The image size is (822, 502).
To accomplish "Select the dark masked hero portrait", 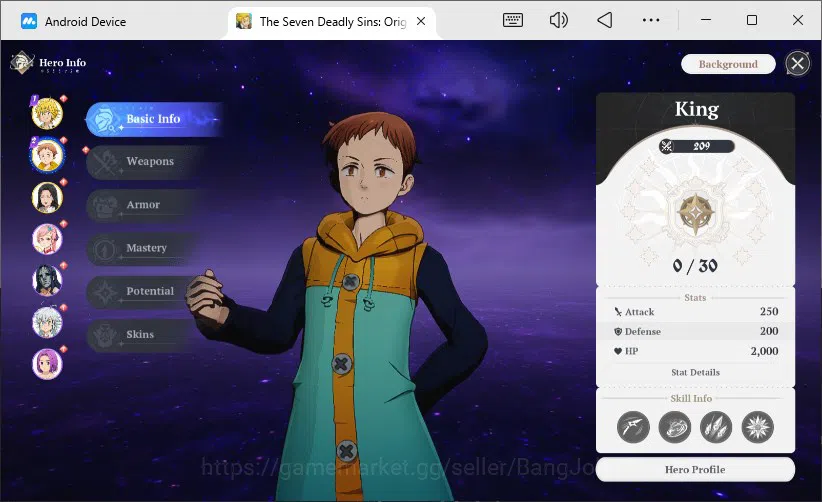I will [47, 280].
